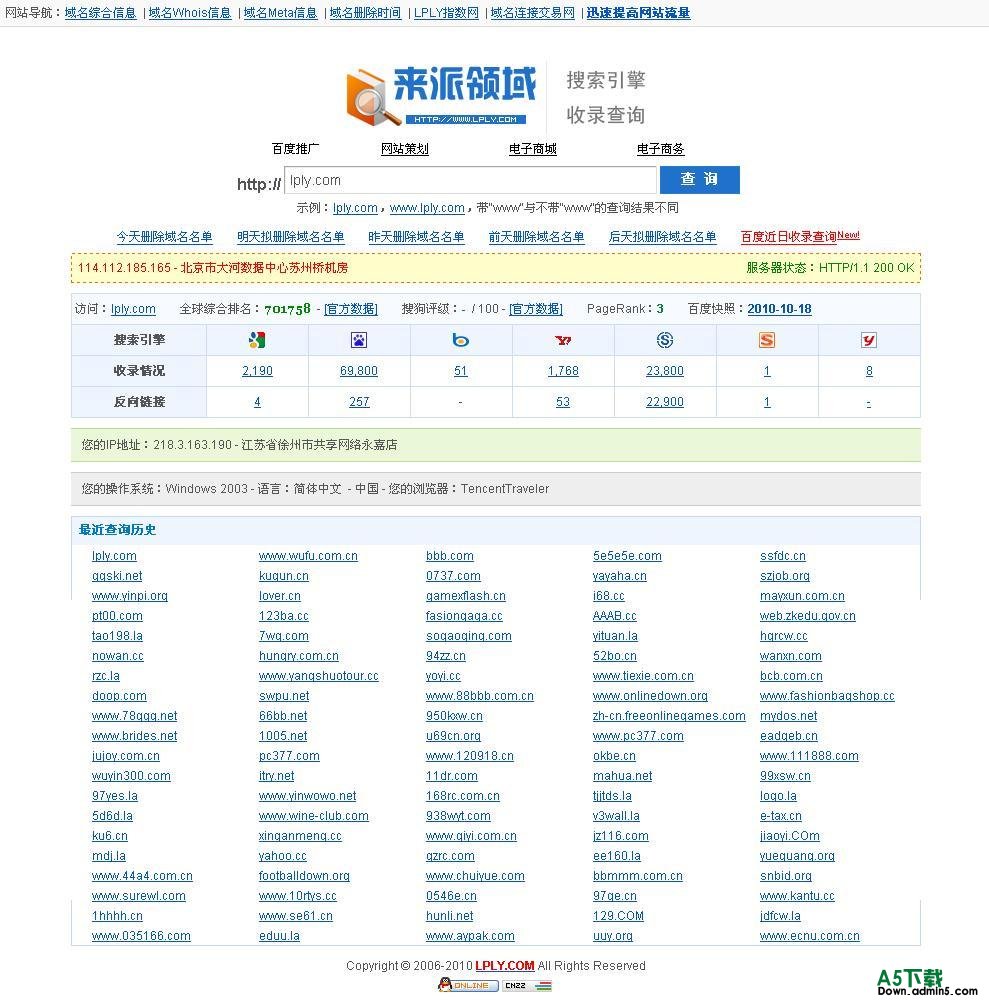Open 今天删除域名名单 link
989x1001 pixels.
[164, 237]
